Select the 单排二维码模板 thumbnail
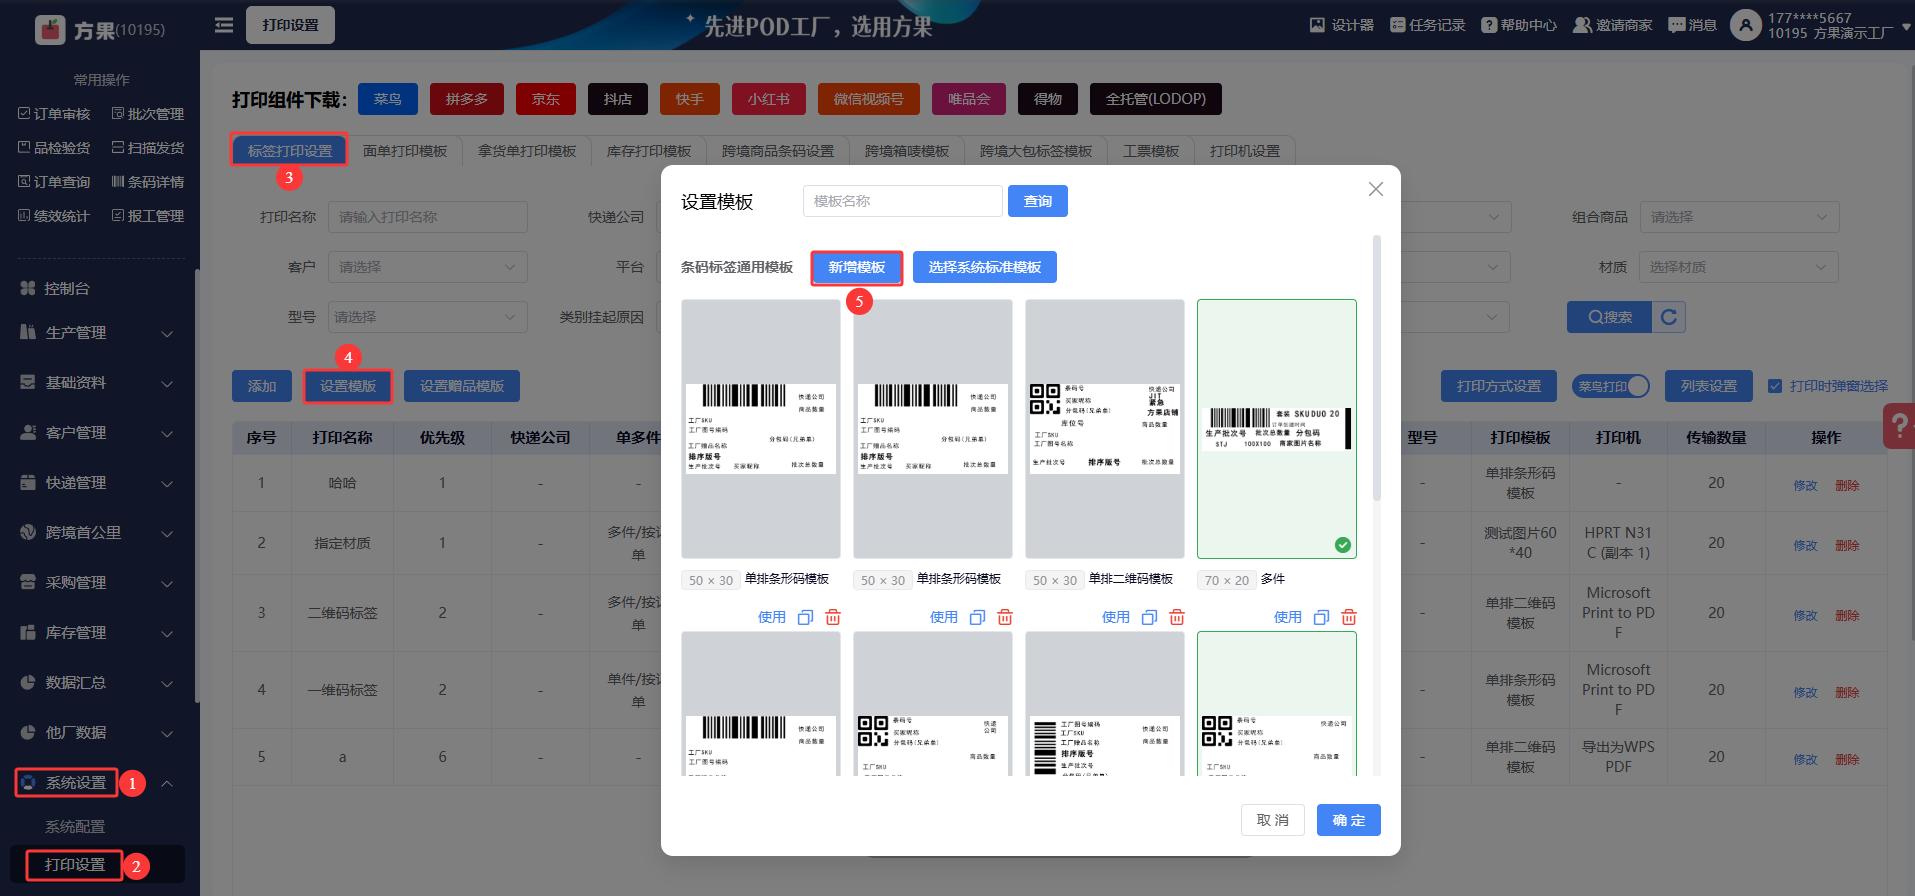Viewport: 1915px width, 896px height. (1105, 429)
